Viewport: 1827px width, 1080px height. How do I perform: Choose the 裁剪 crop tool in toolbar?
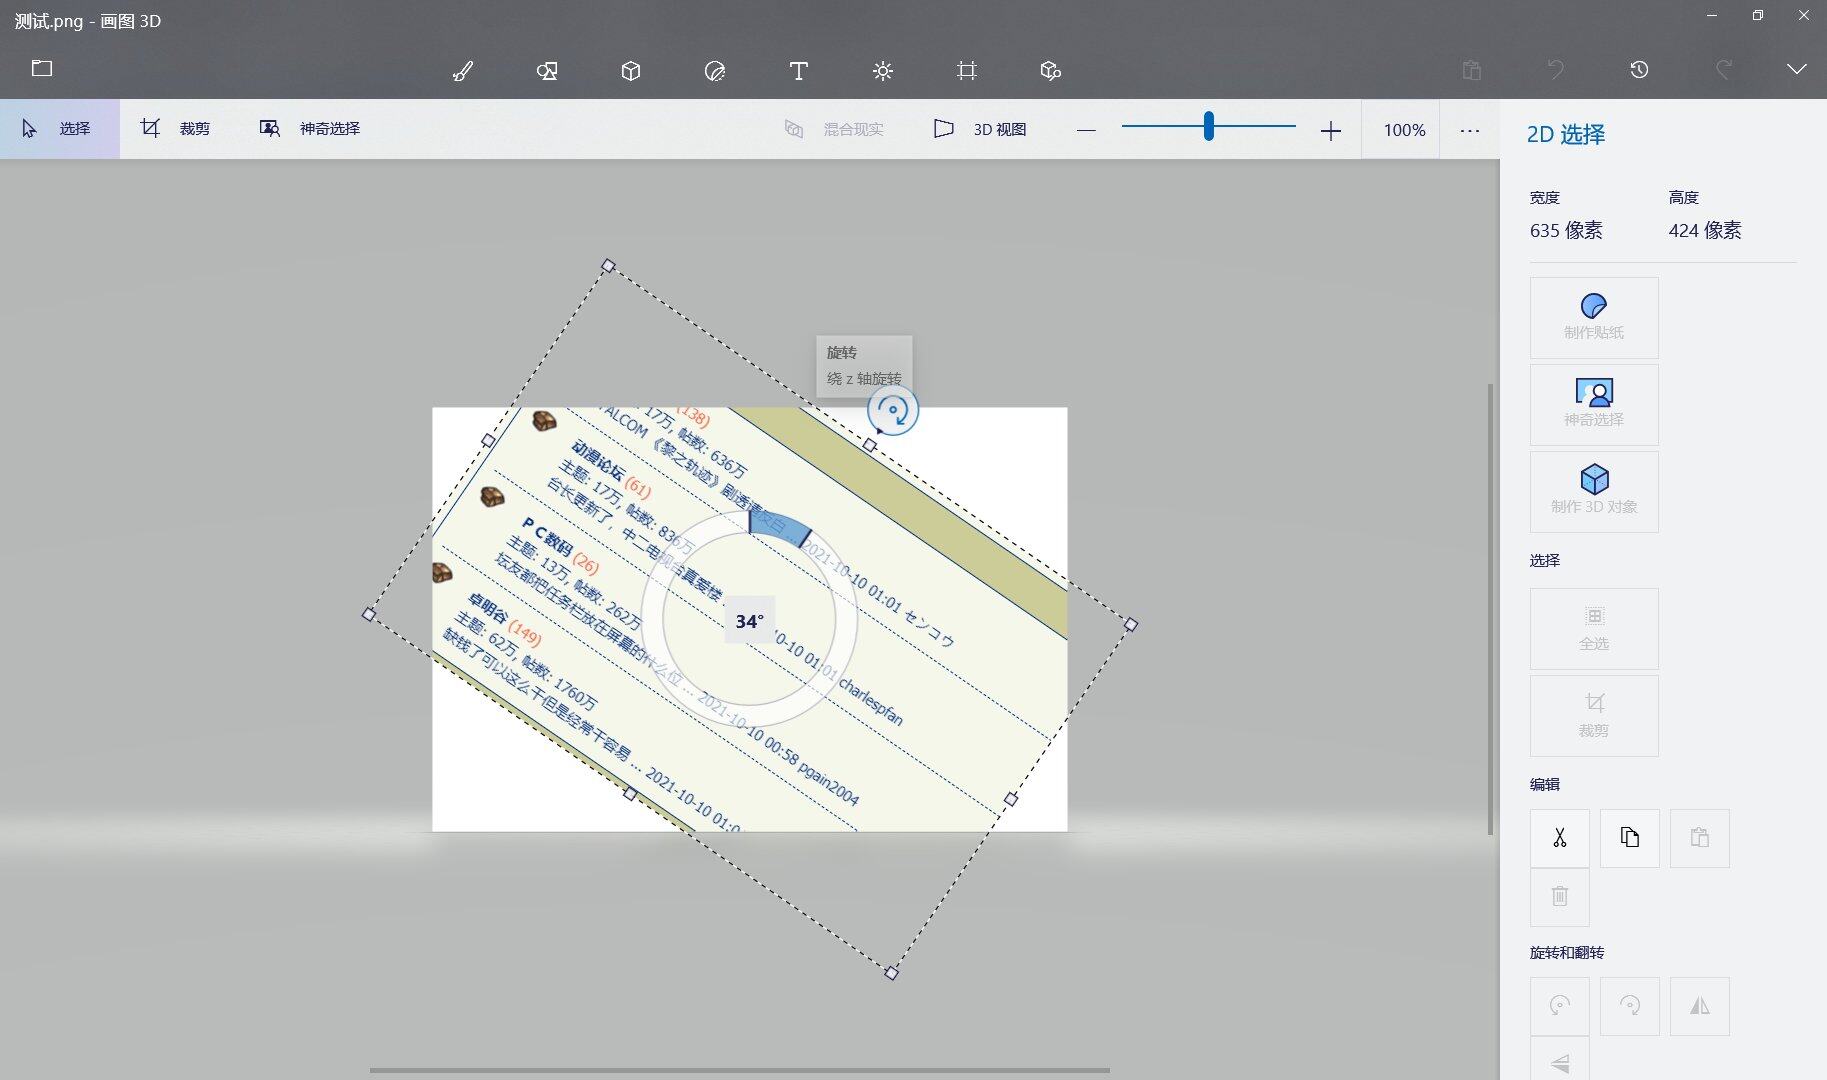click(176, 129)
